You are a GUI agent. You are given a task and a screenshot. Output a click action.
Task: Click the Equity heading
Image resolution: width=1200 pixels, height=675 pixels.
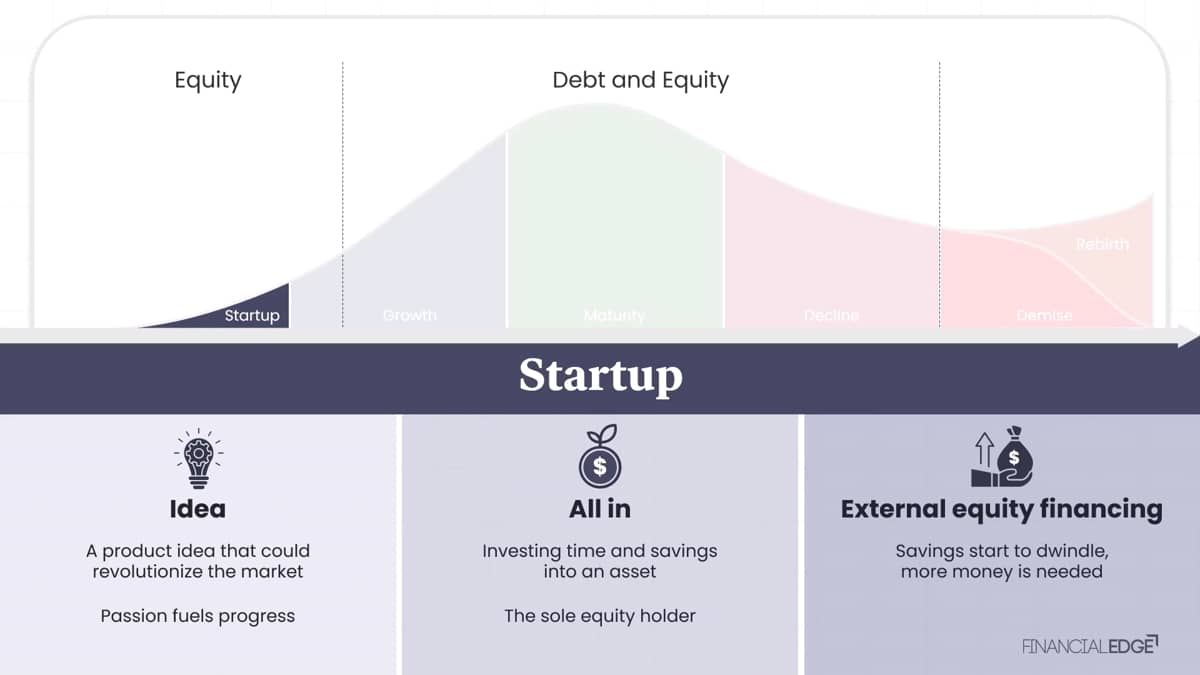(208, 80)
